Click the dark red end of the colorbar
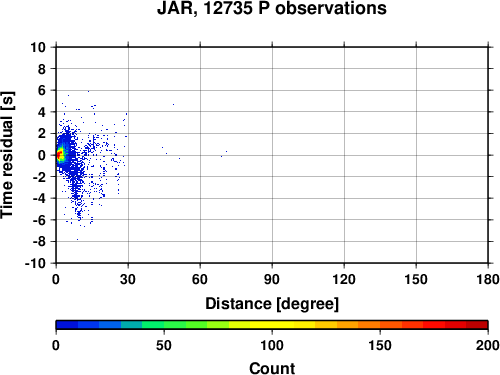Viewport: 500px width, 375px height. (477, 325)
